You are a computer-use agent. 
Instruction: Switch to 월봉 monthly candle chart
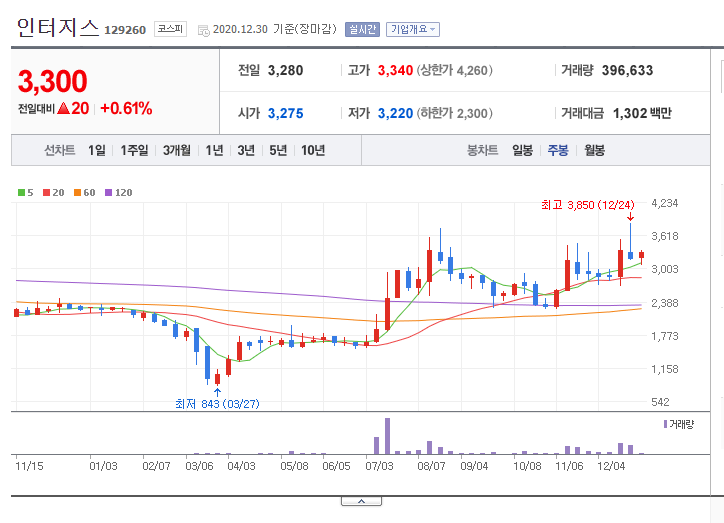594,150
